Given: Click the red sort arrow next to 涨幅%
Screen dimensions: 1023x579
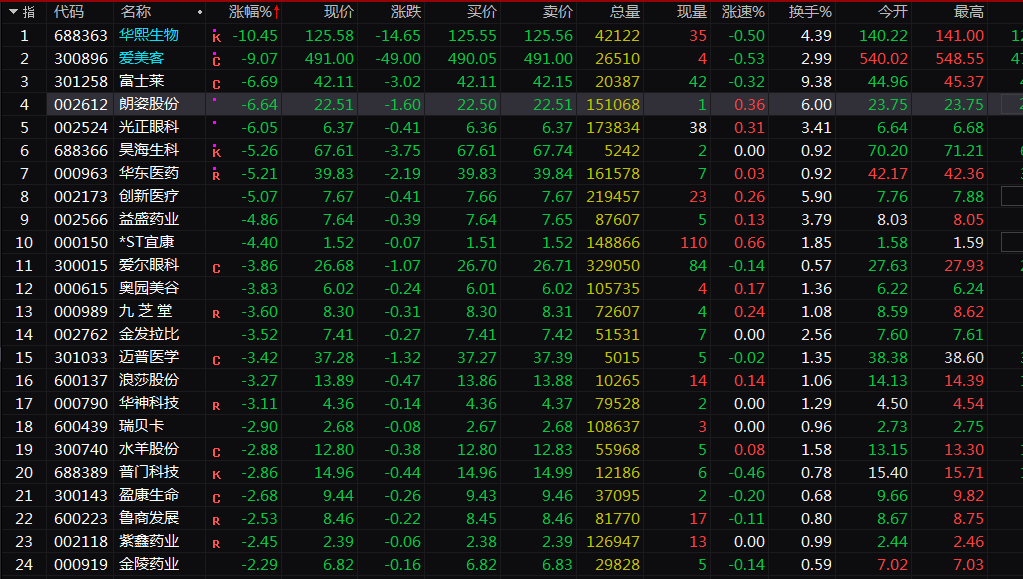Looking at the screenshot, I should click(276, 12).
